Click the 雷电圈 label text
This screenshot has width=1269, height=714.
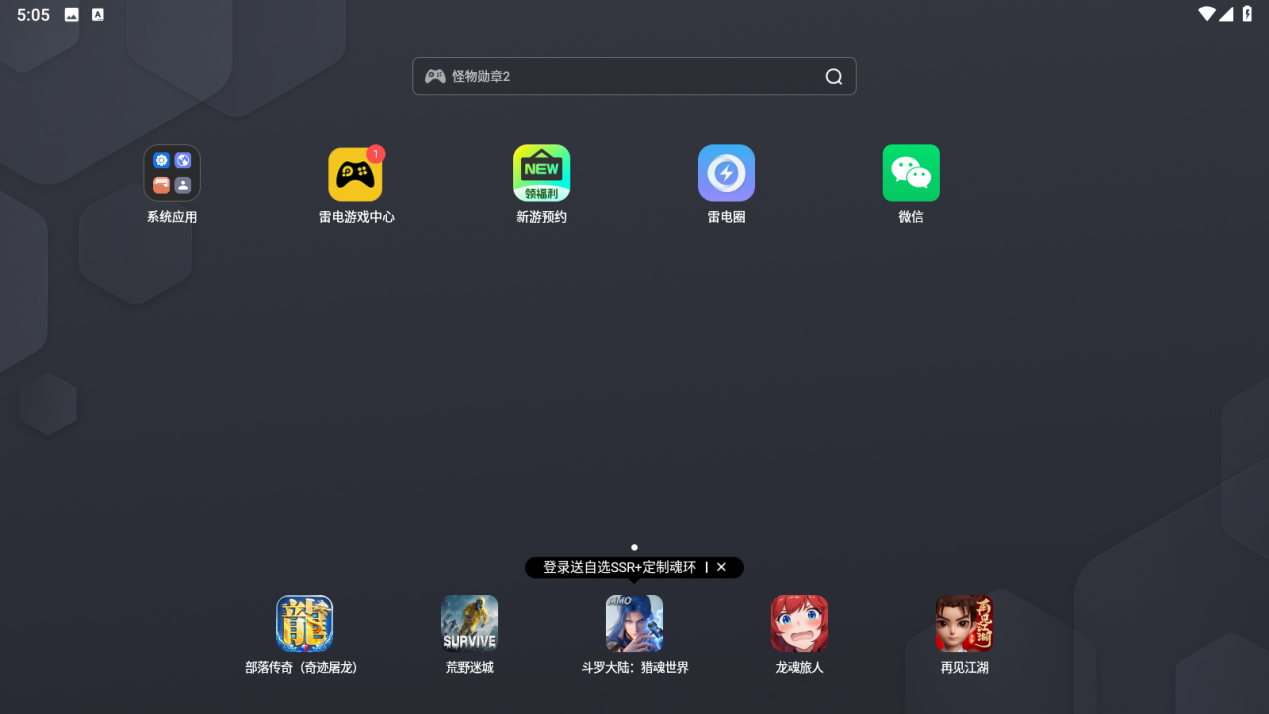(726, 217)
